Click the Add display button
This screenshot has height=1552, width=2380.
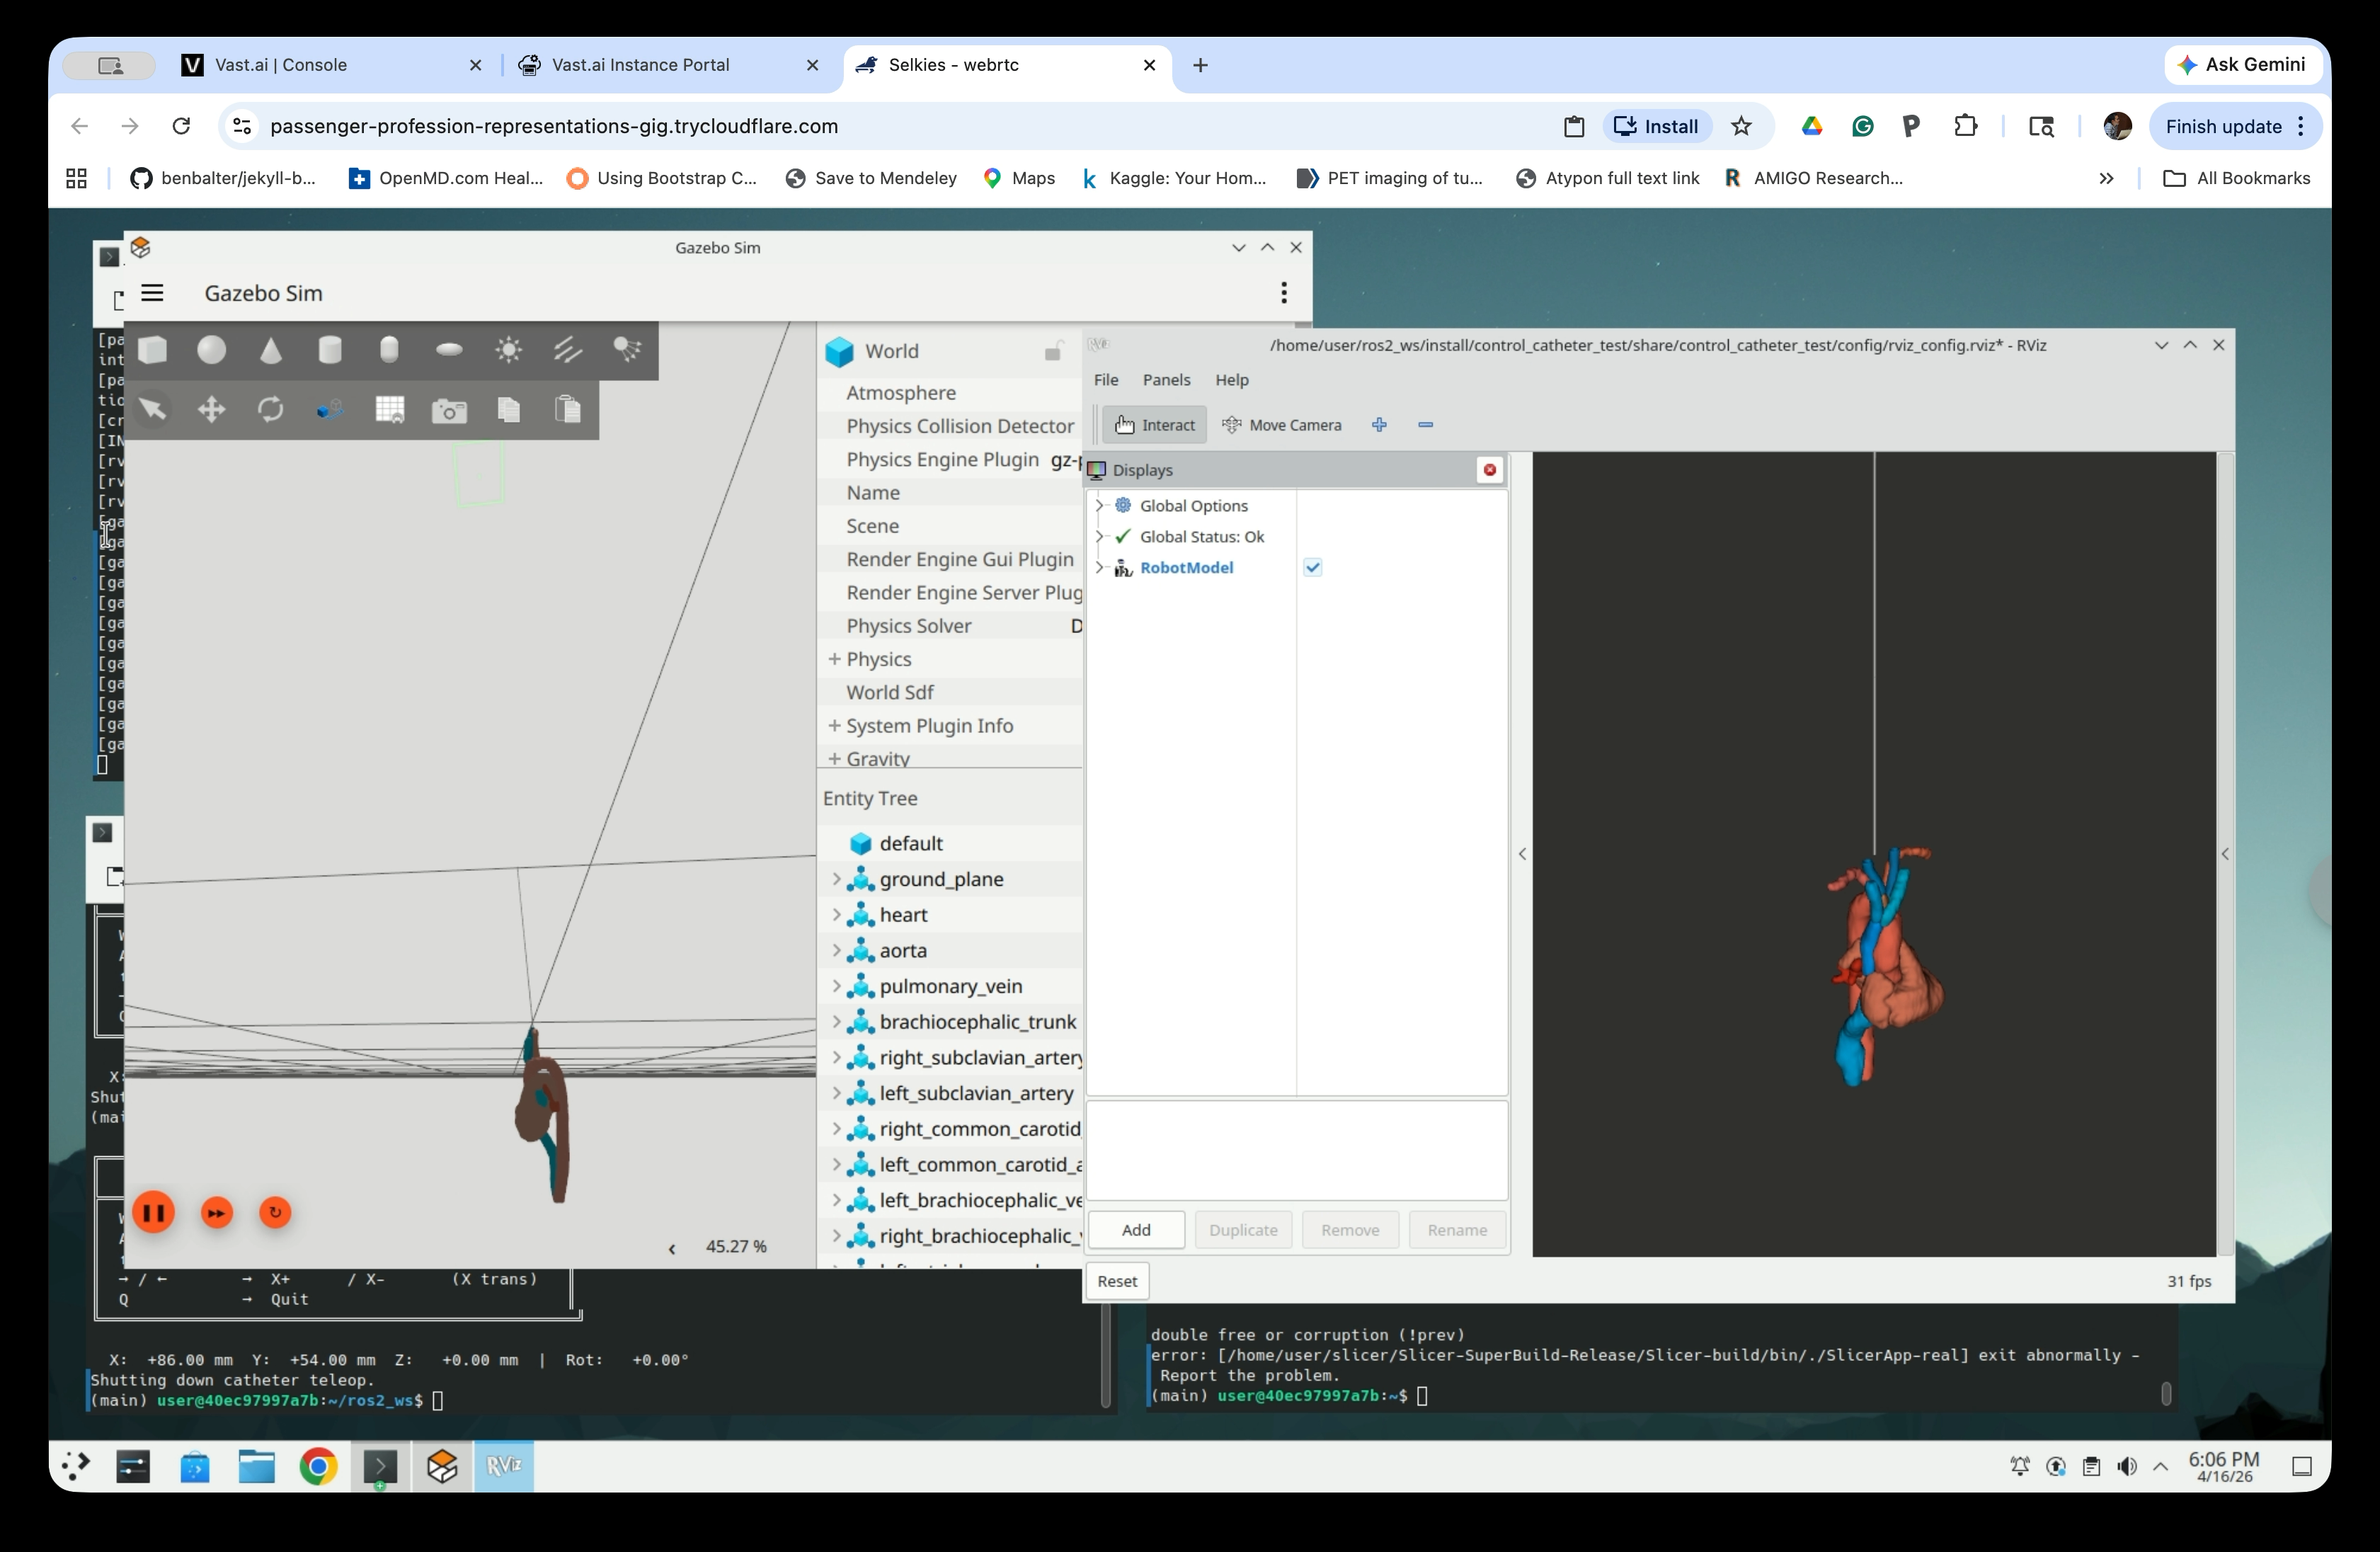(1136, 1229)
